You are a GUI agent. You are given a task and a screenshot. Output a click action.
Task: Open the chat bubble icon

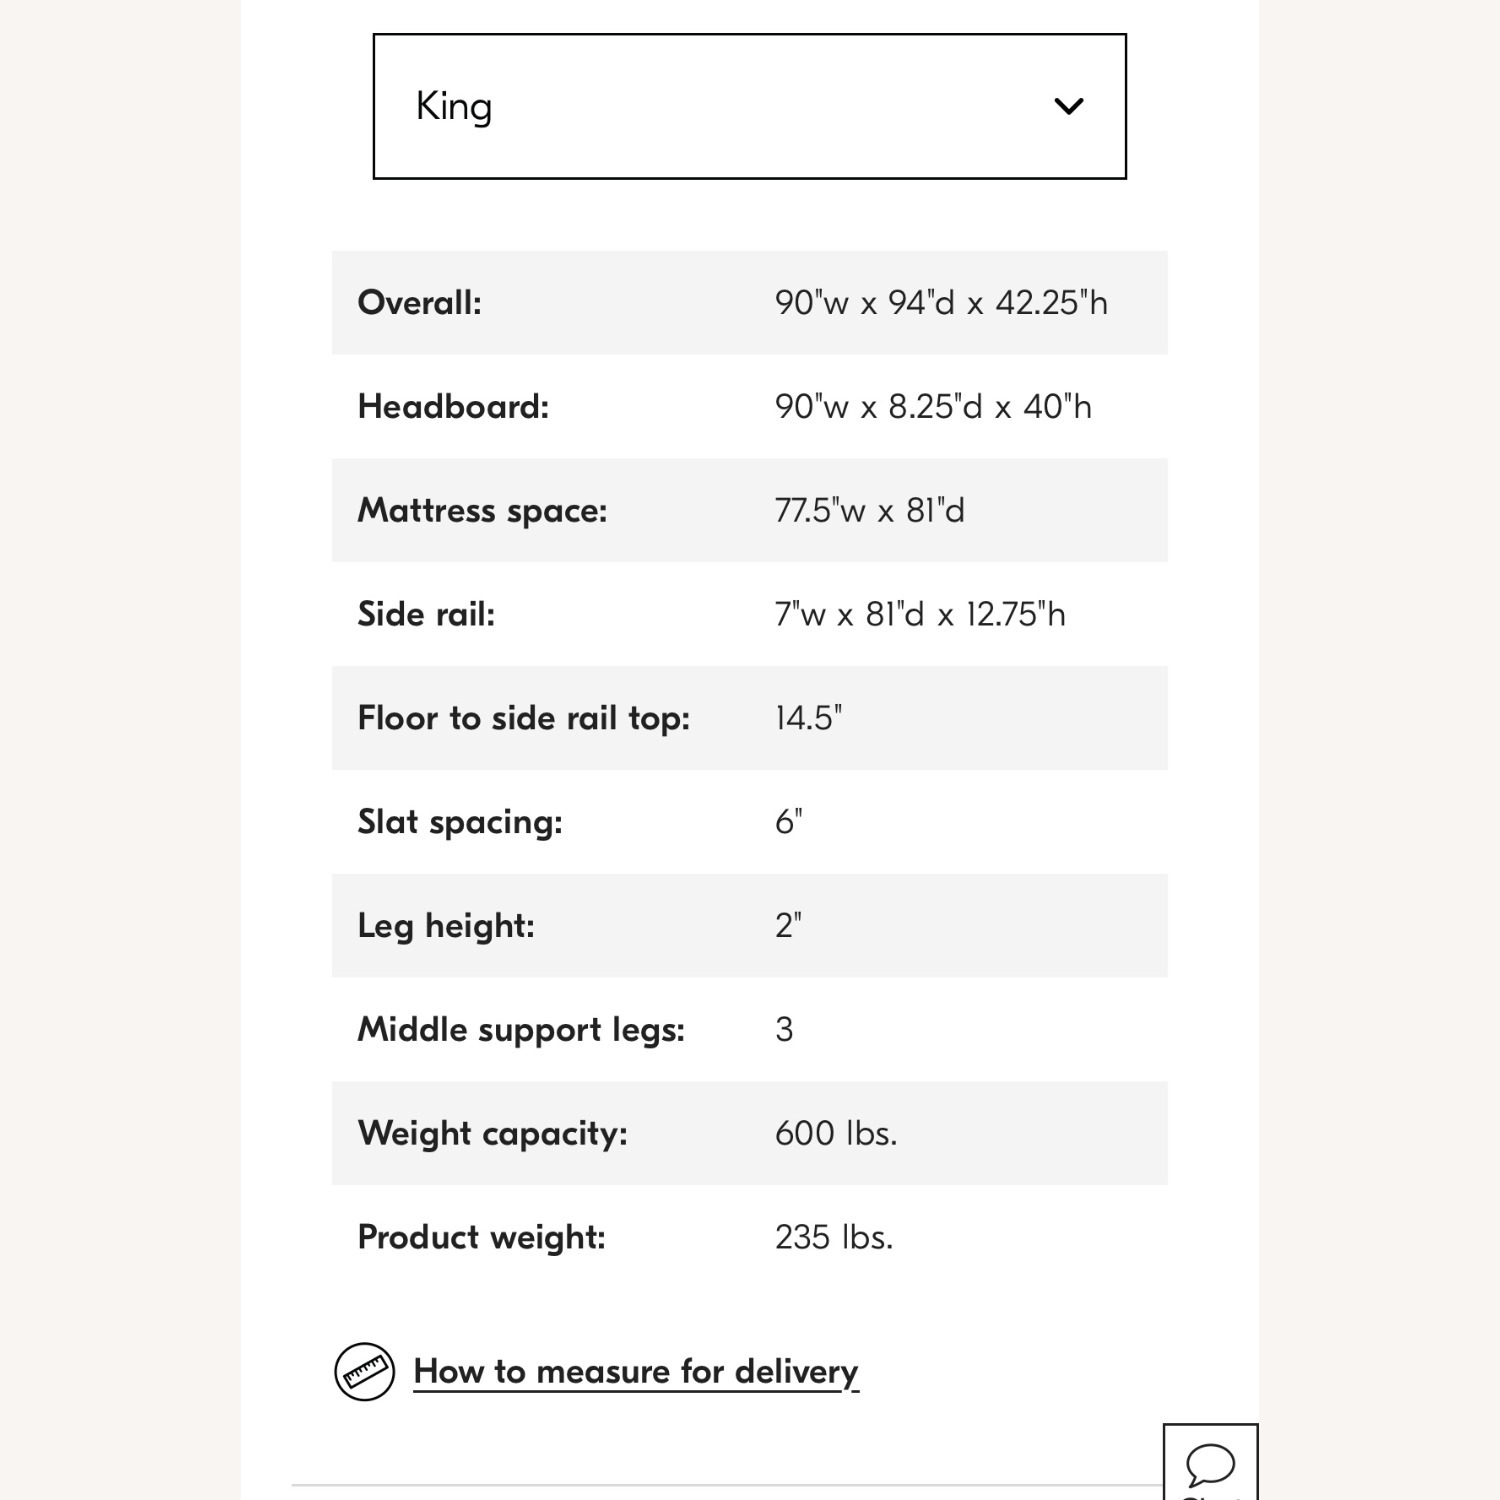[x=1210, y=1464]
